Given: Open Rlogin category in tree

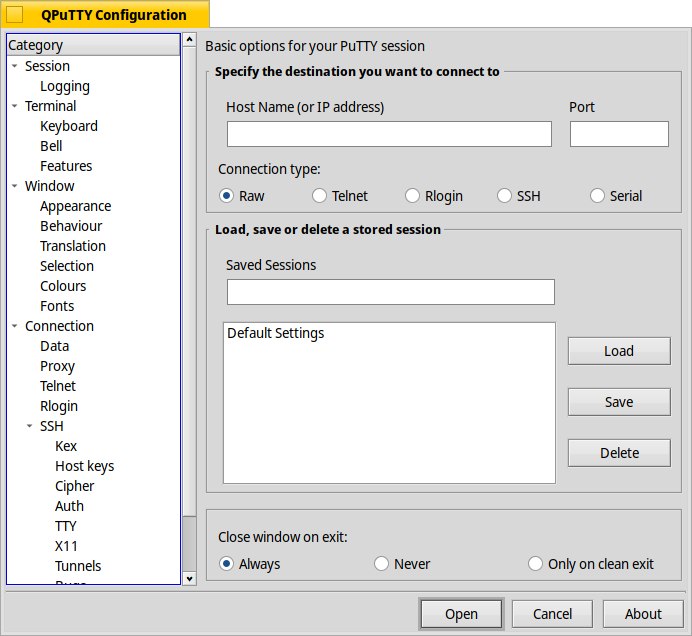Looking at the screenshot, I should tap(59, 406).
